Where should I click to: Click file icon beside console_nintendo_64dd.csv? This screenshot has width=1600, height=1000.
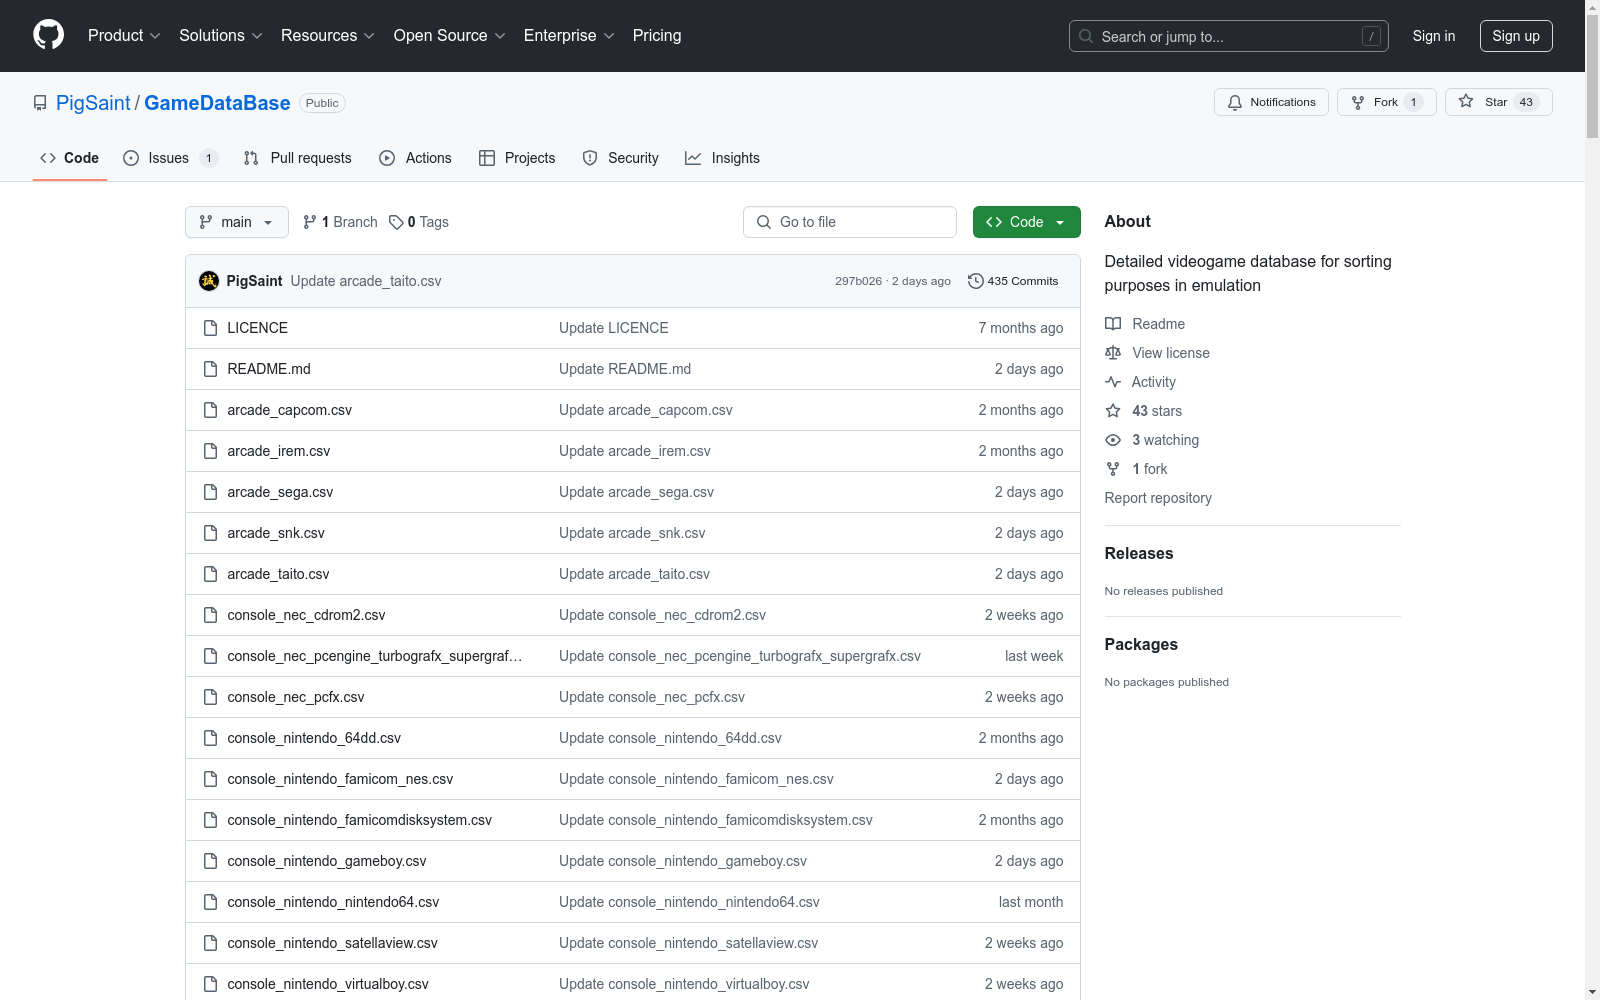[x=210, y=738]
